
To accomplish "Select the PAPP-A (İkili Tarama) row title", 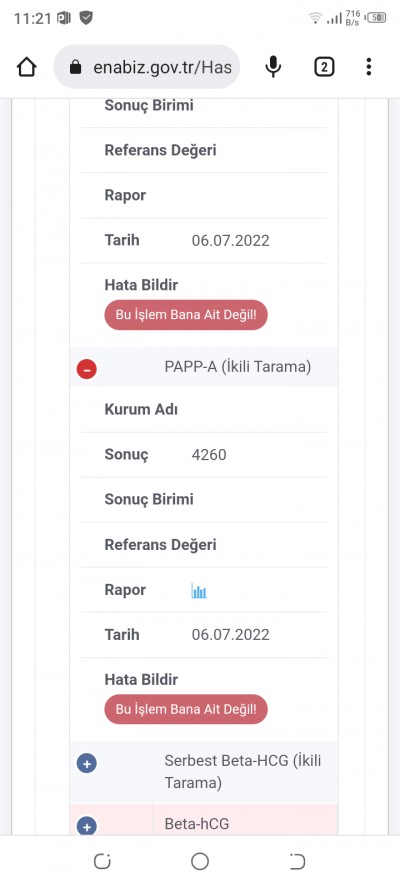I will (238, 367).
